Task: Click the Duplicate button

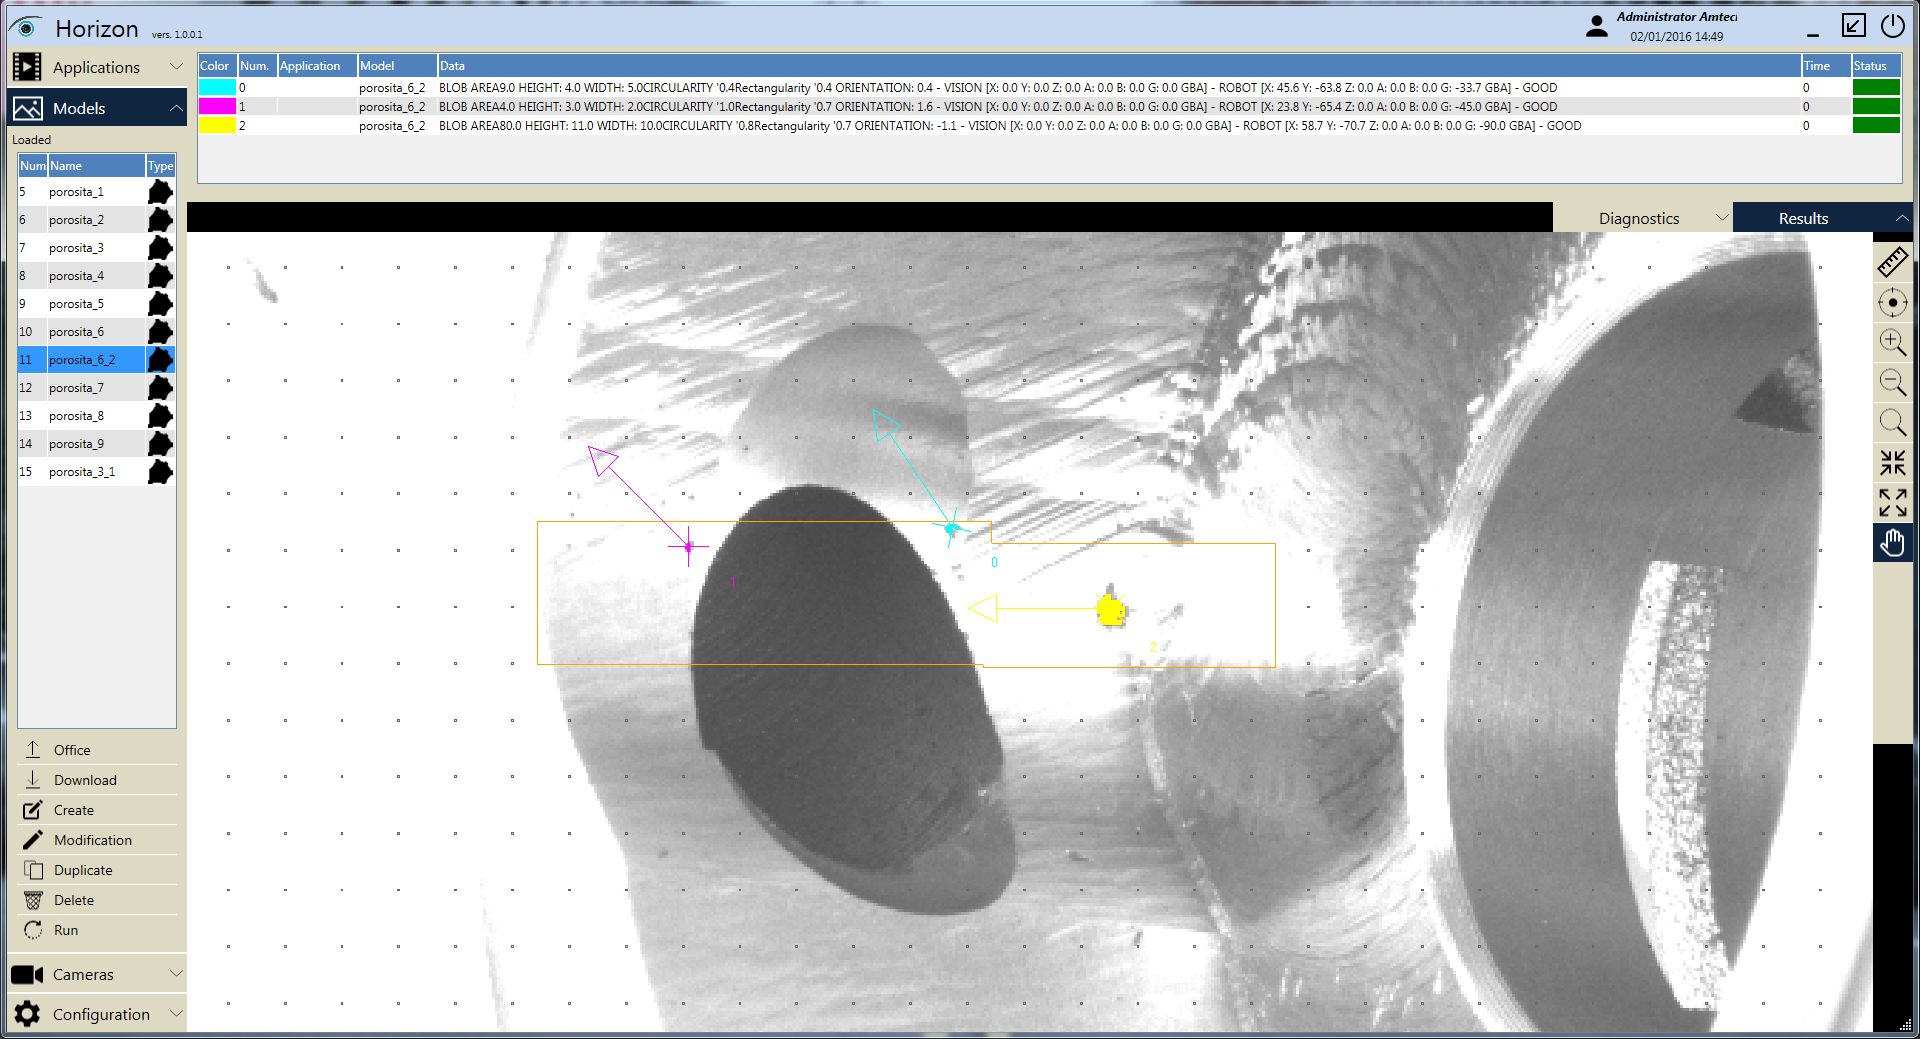Action: (x=97, y=870)
